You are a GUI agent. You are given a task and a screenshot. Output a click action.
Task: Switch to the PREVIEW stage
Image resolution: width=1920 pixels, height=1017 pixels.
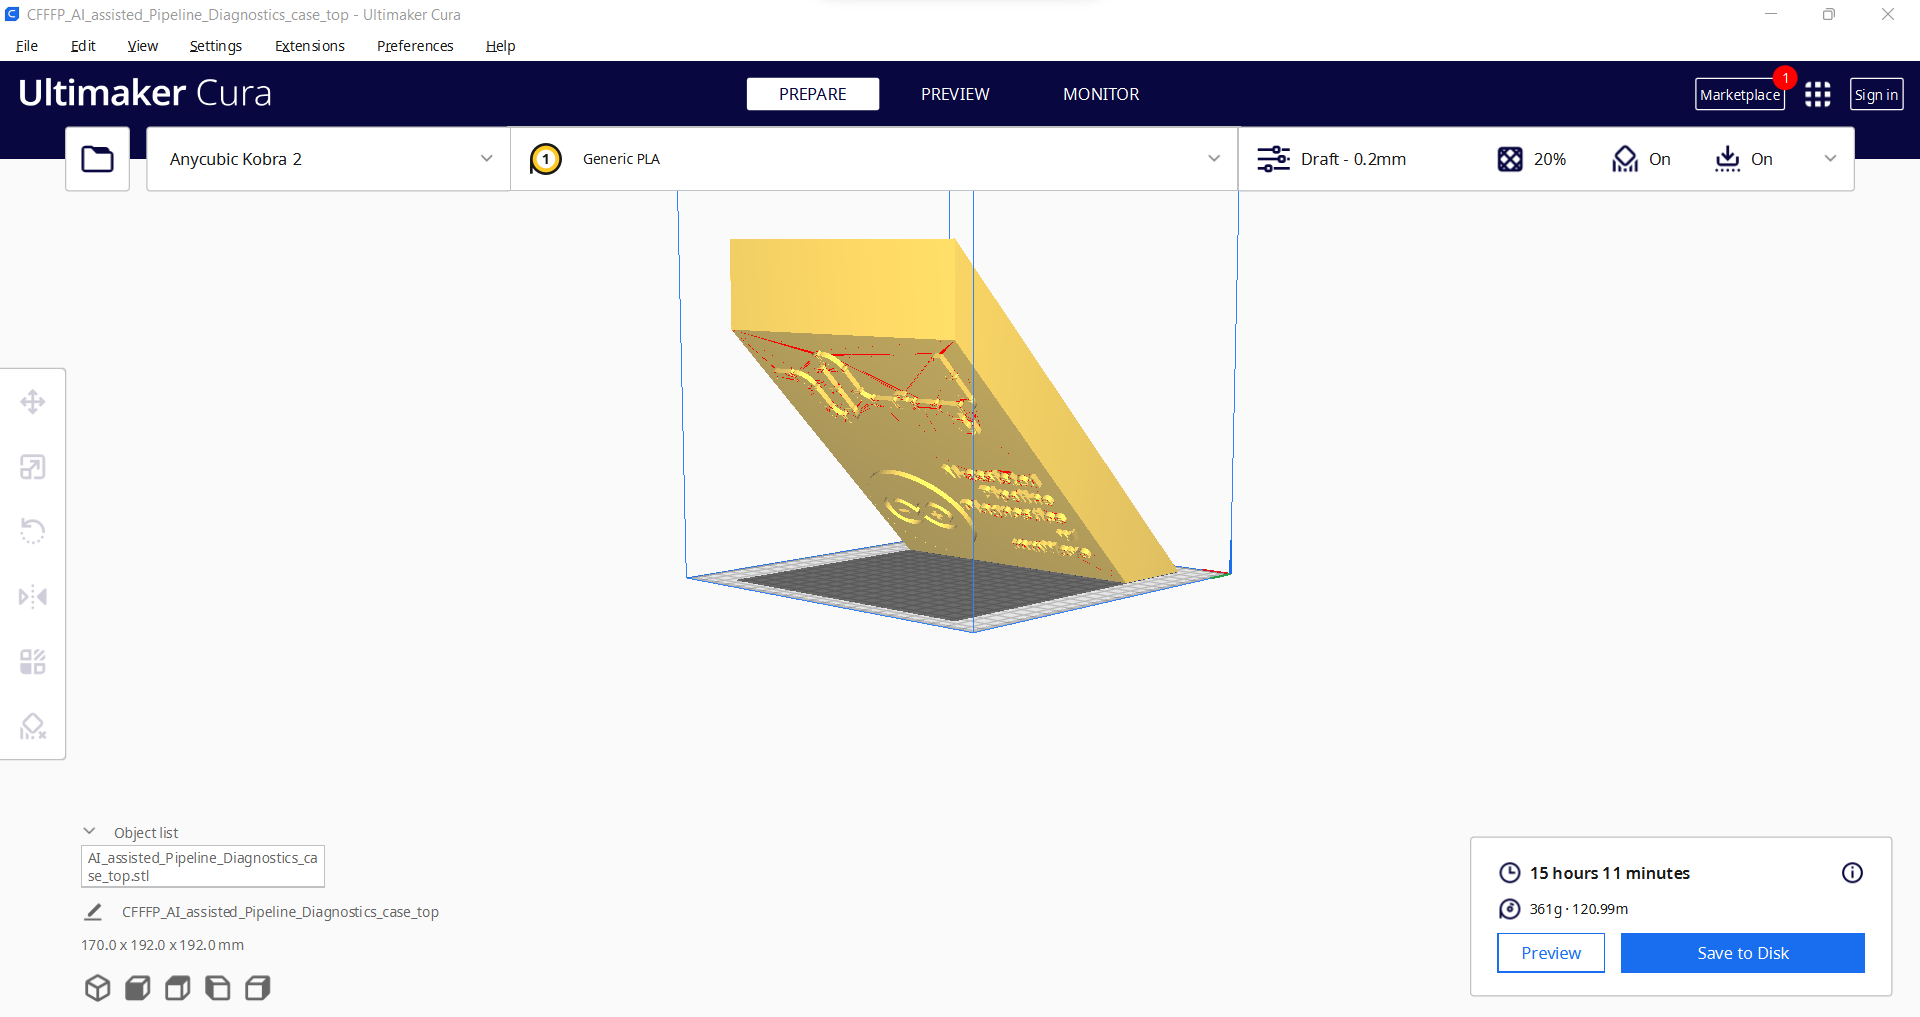click(955, 94)
